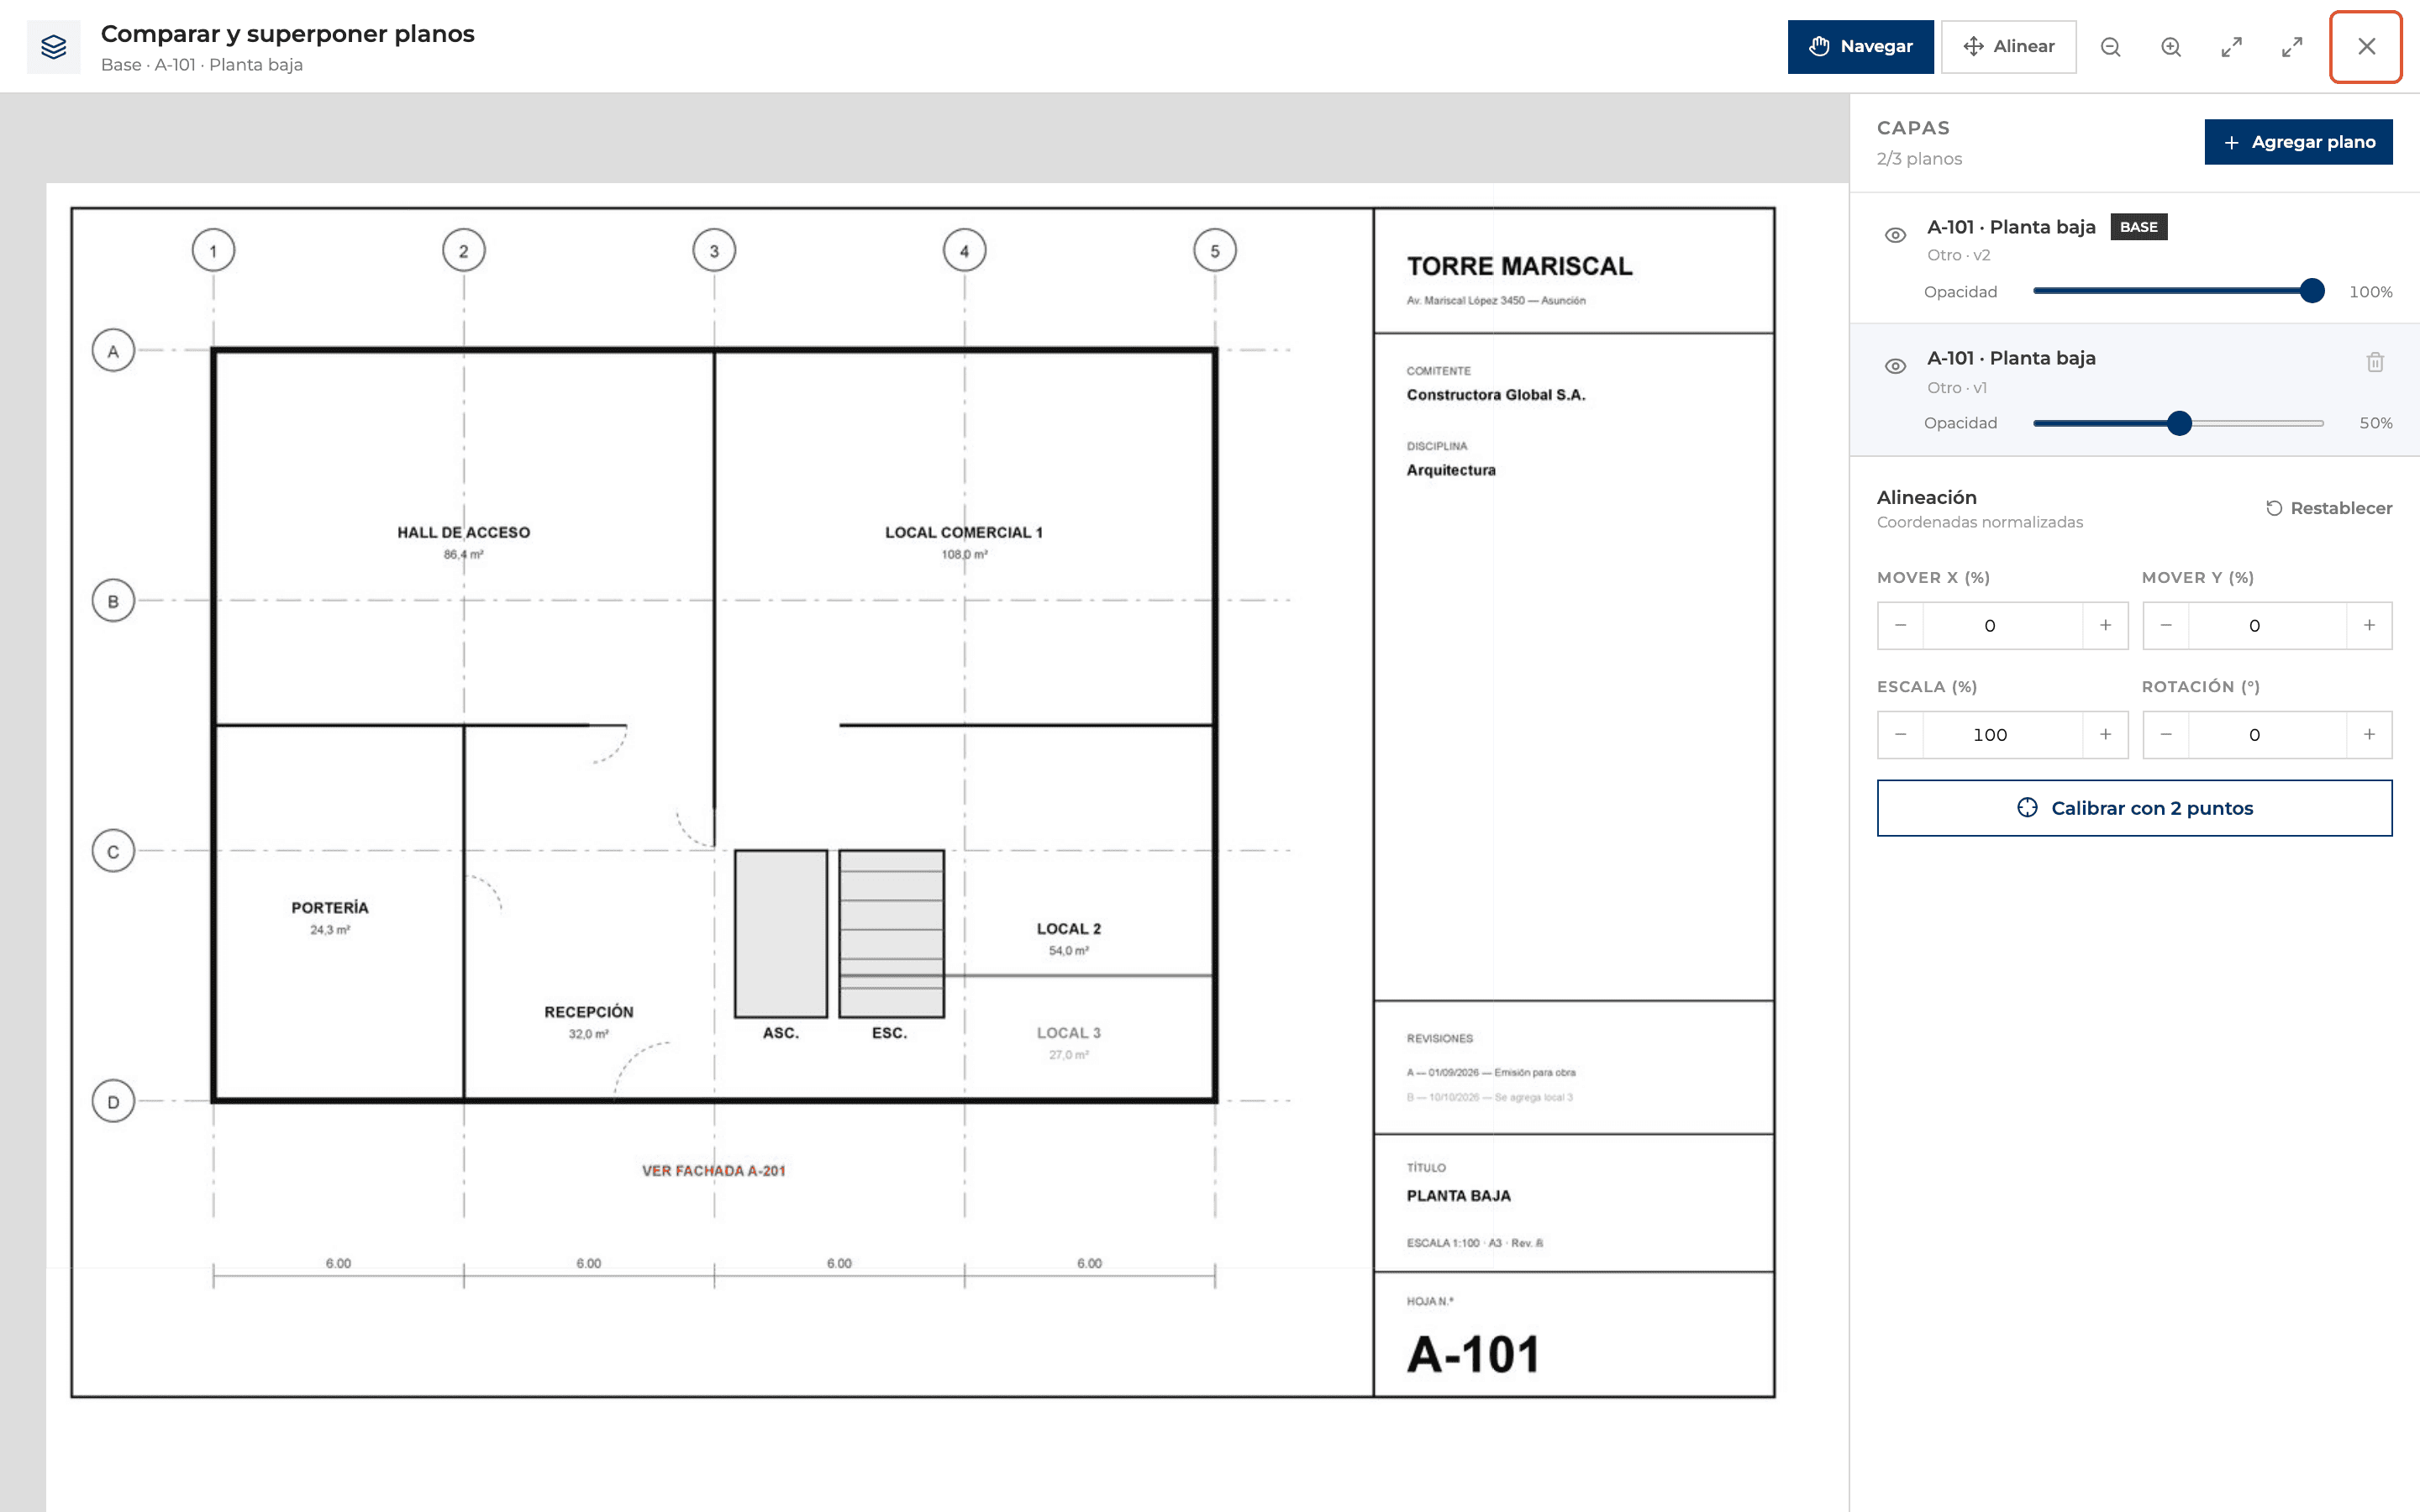Image resolution: width=2420 pixels, height=1512 pixels.
Task: Click the 'Otro · v1' version text
Action: 1956,388
